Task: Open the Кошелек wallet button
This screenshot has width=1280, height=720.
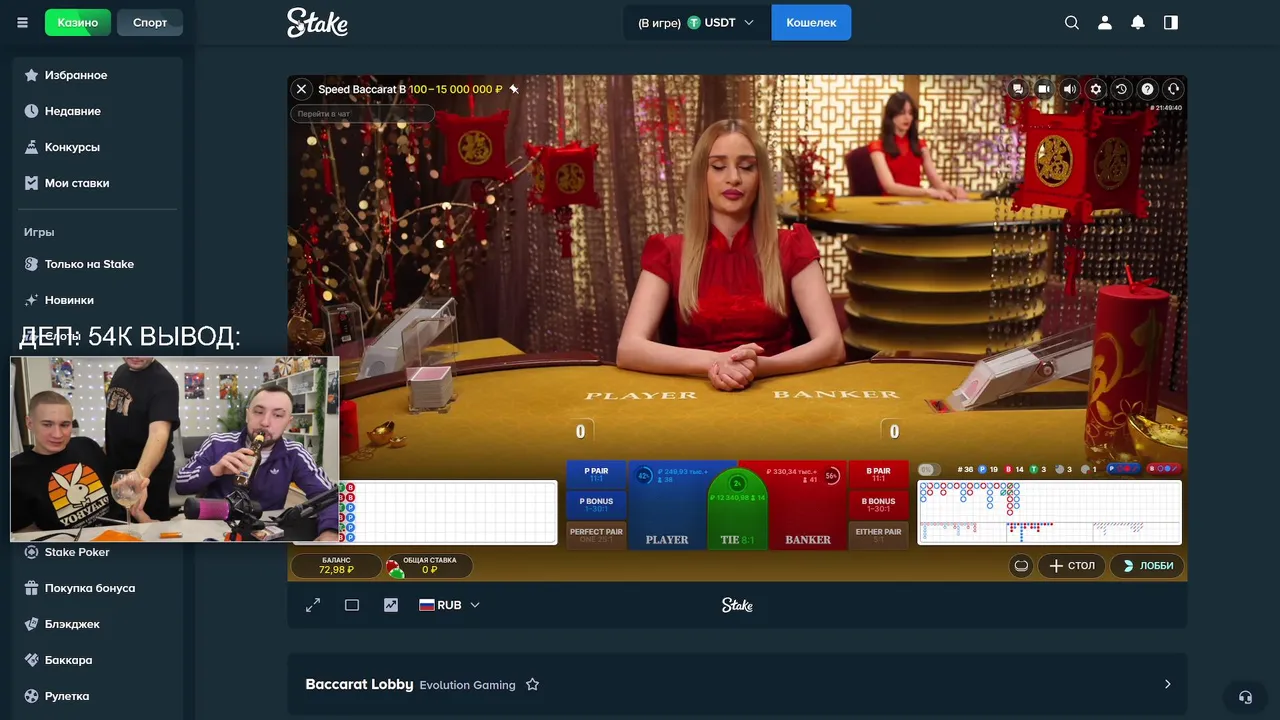Action: 811,22
